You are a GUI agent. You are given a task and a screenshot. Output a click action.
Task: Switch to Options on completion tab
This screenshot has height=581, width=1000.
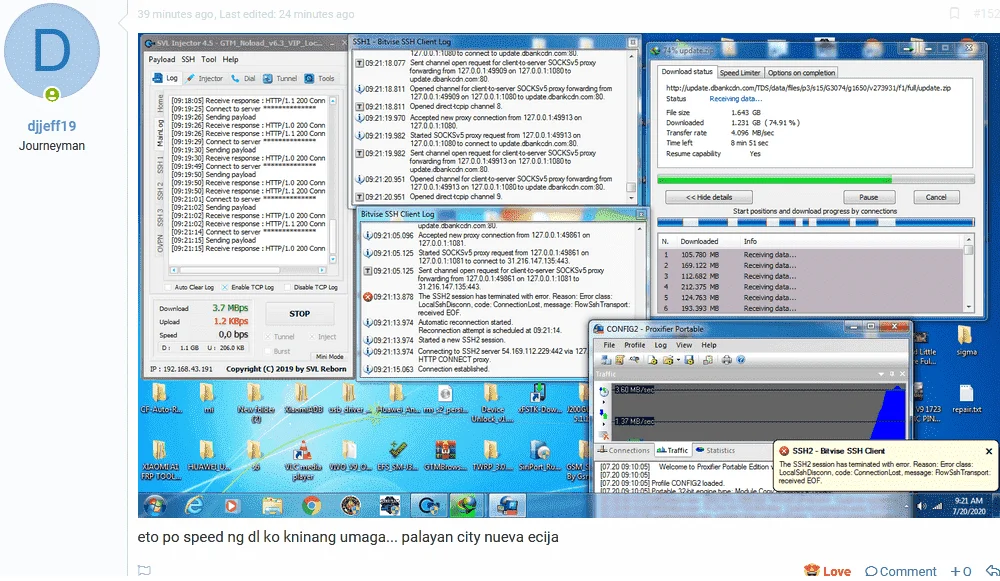coord(801,73)
